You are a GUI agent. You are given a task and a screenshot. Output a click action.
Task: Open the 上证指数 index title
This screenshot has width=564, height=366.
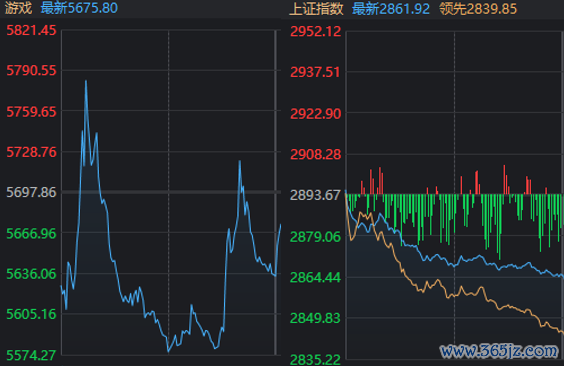tap(317, 9)
